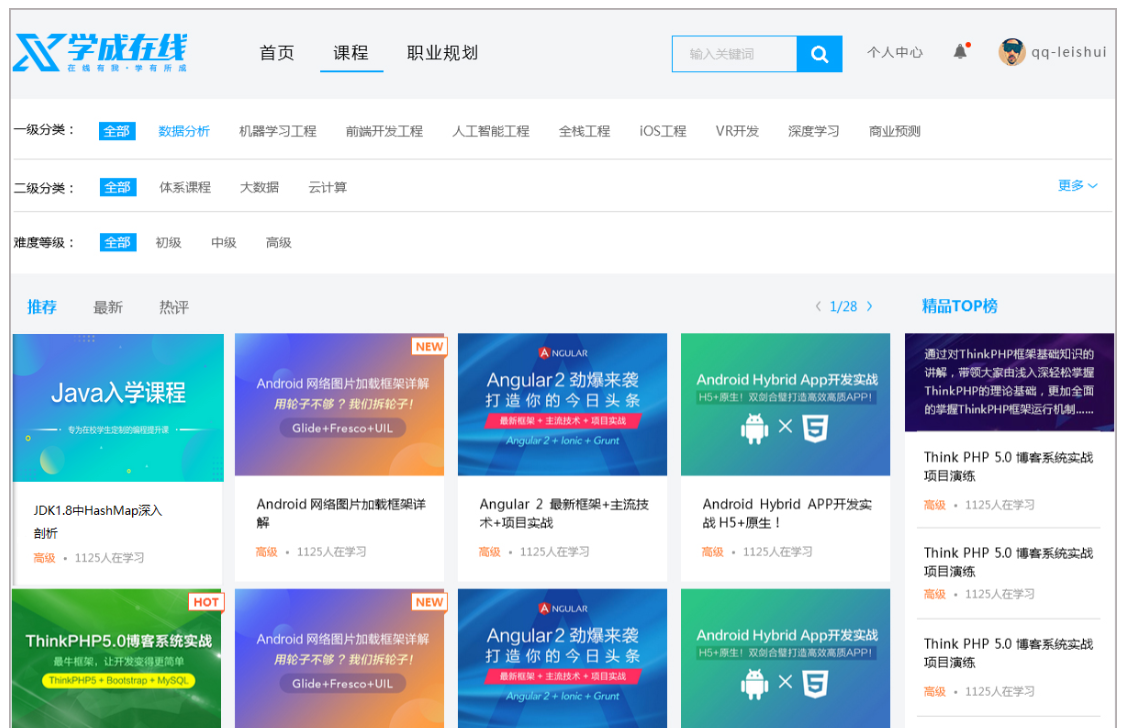Open second-row Android 网络图片加载框架 thumbnail
This screenshot has height=728, width=1122.
coord(339,659)
